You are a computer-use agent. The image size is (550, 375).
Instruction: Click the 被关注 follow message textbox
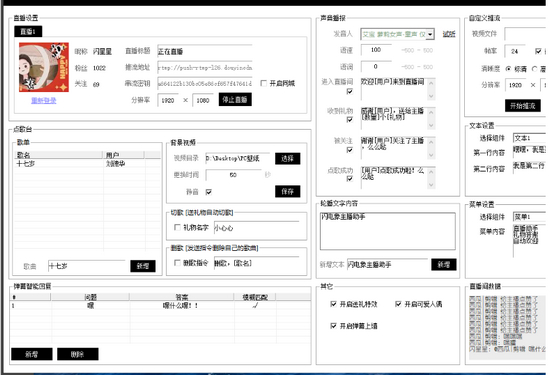394,148
